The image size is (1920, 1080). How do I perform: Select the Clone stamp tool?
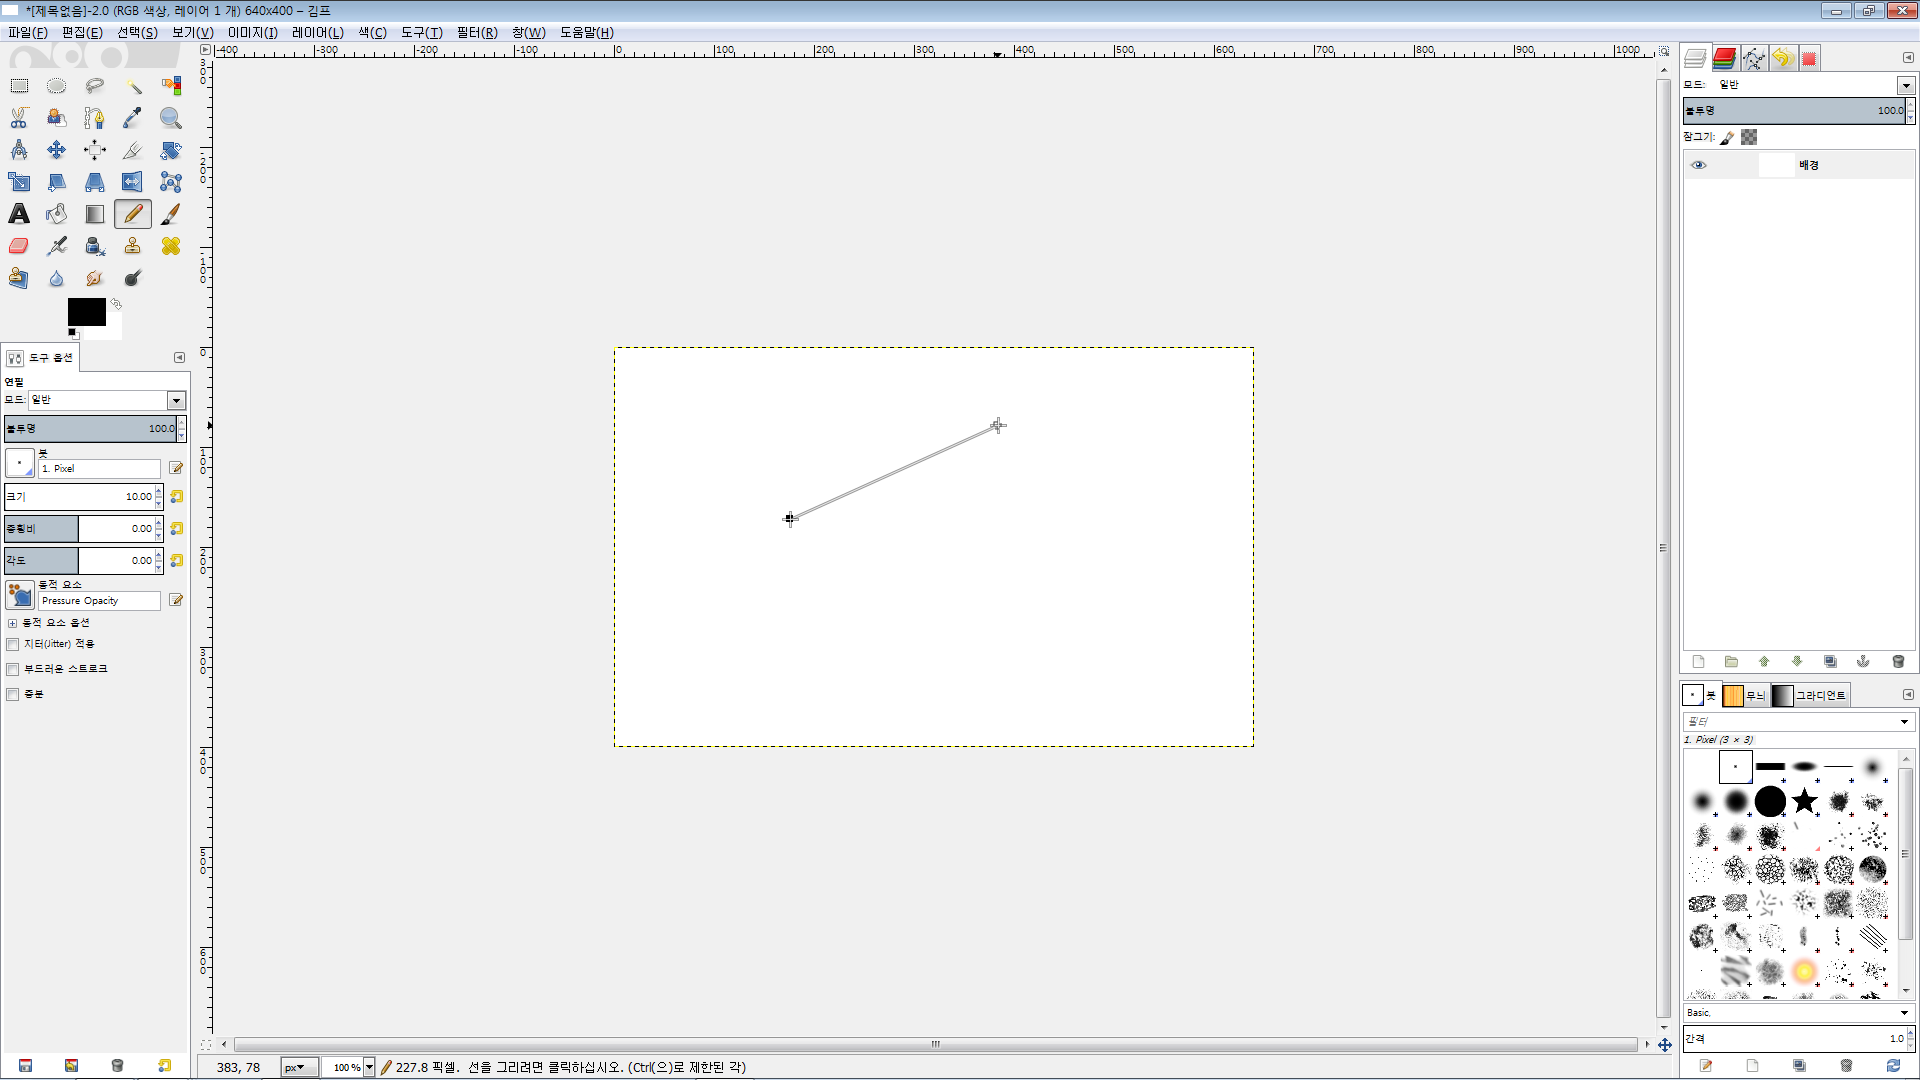(x=133, y=246)
